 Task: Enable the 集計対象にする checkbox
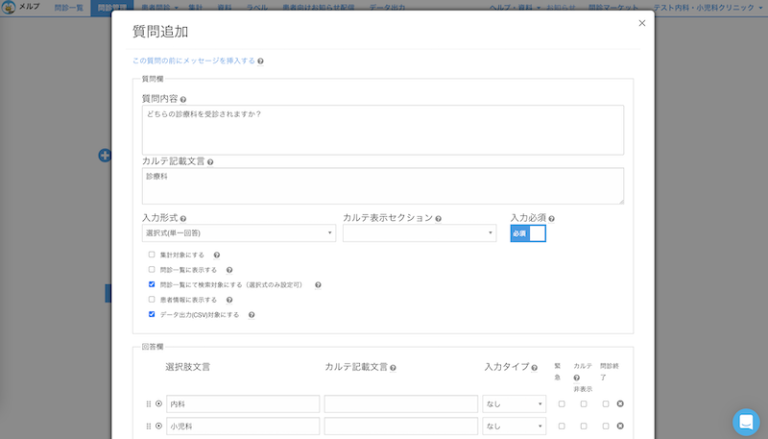click(152, 255)
